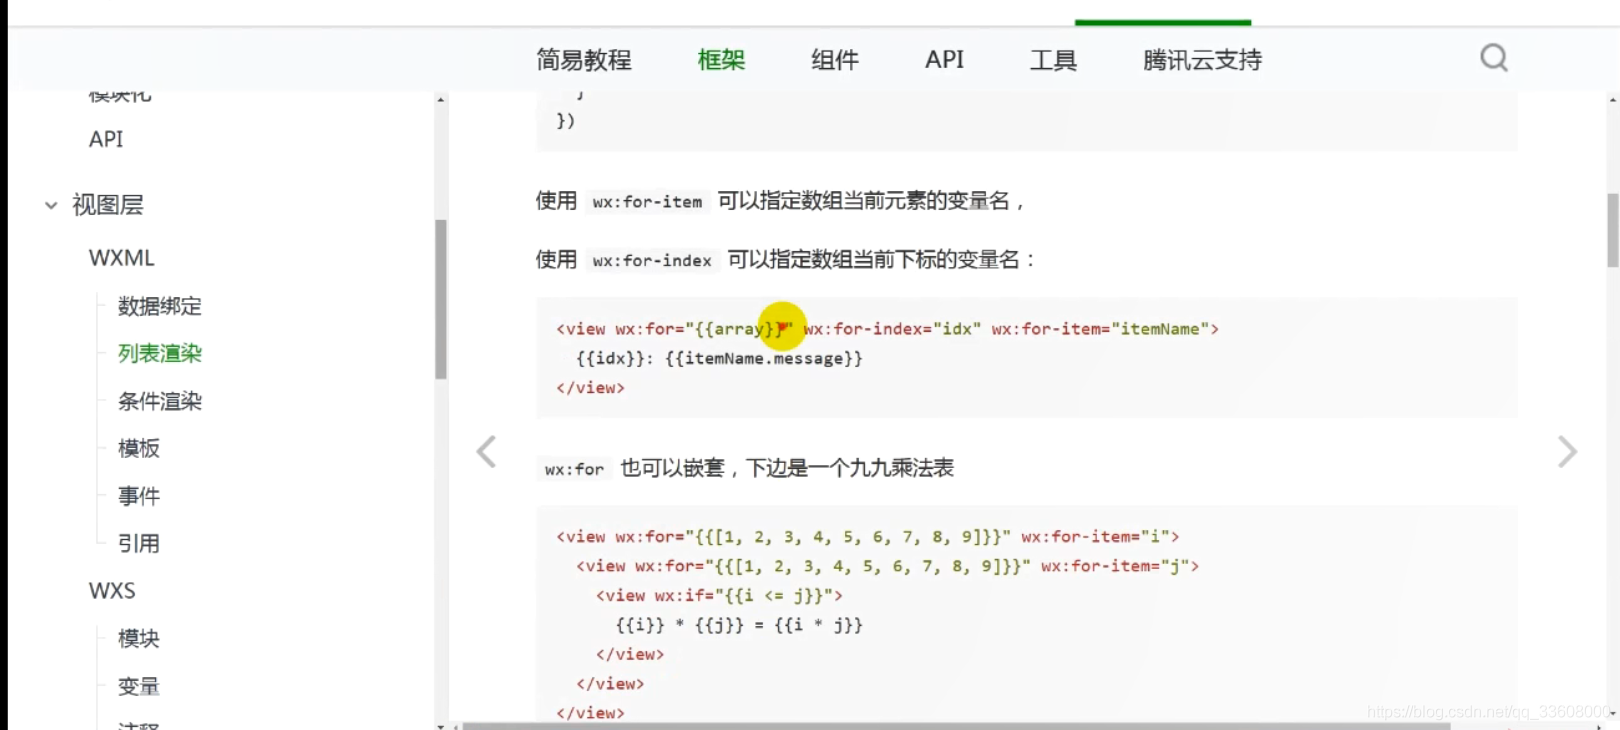
Task: Click the text 也可以嵌套，下边是一个九九乘法表
Action: coord(787,468)
